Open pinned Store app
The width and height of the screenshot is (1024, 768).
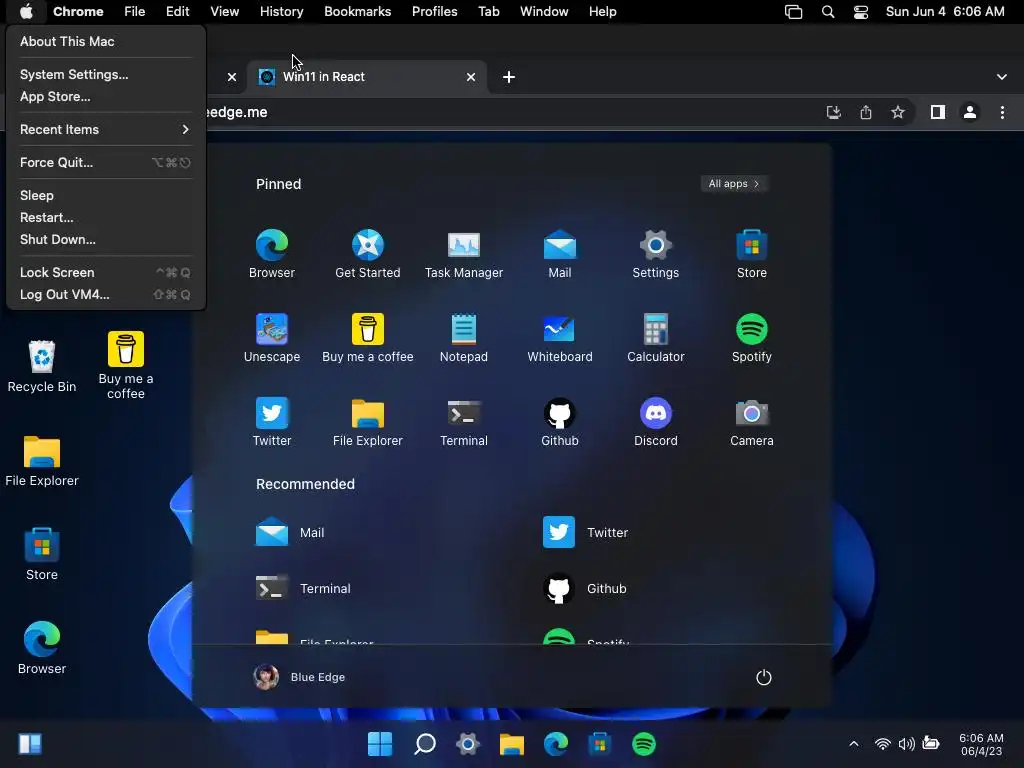point(752,254)
